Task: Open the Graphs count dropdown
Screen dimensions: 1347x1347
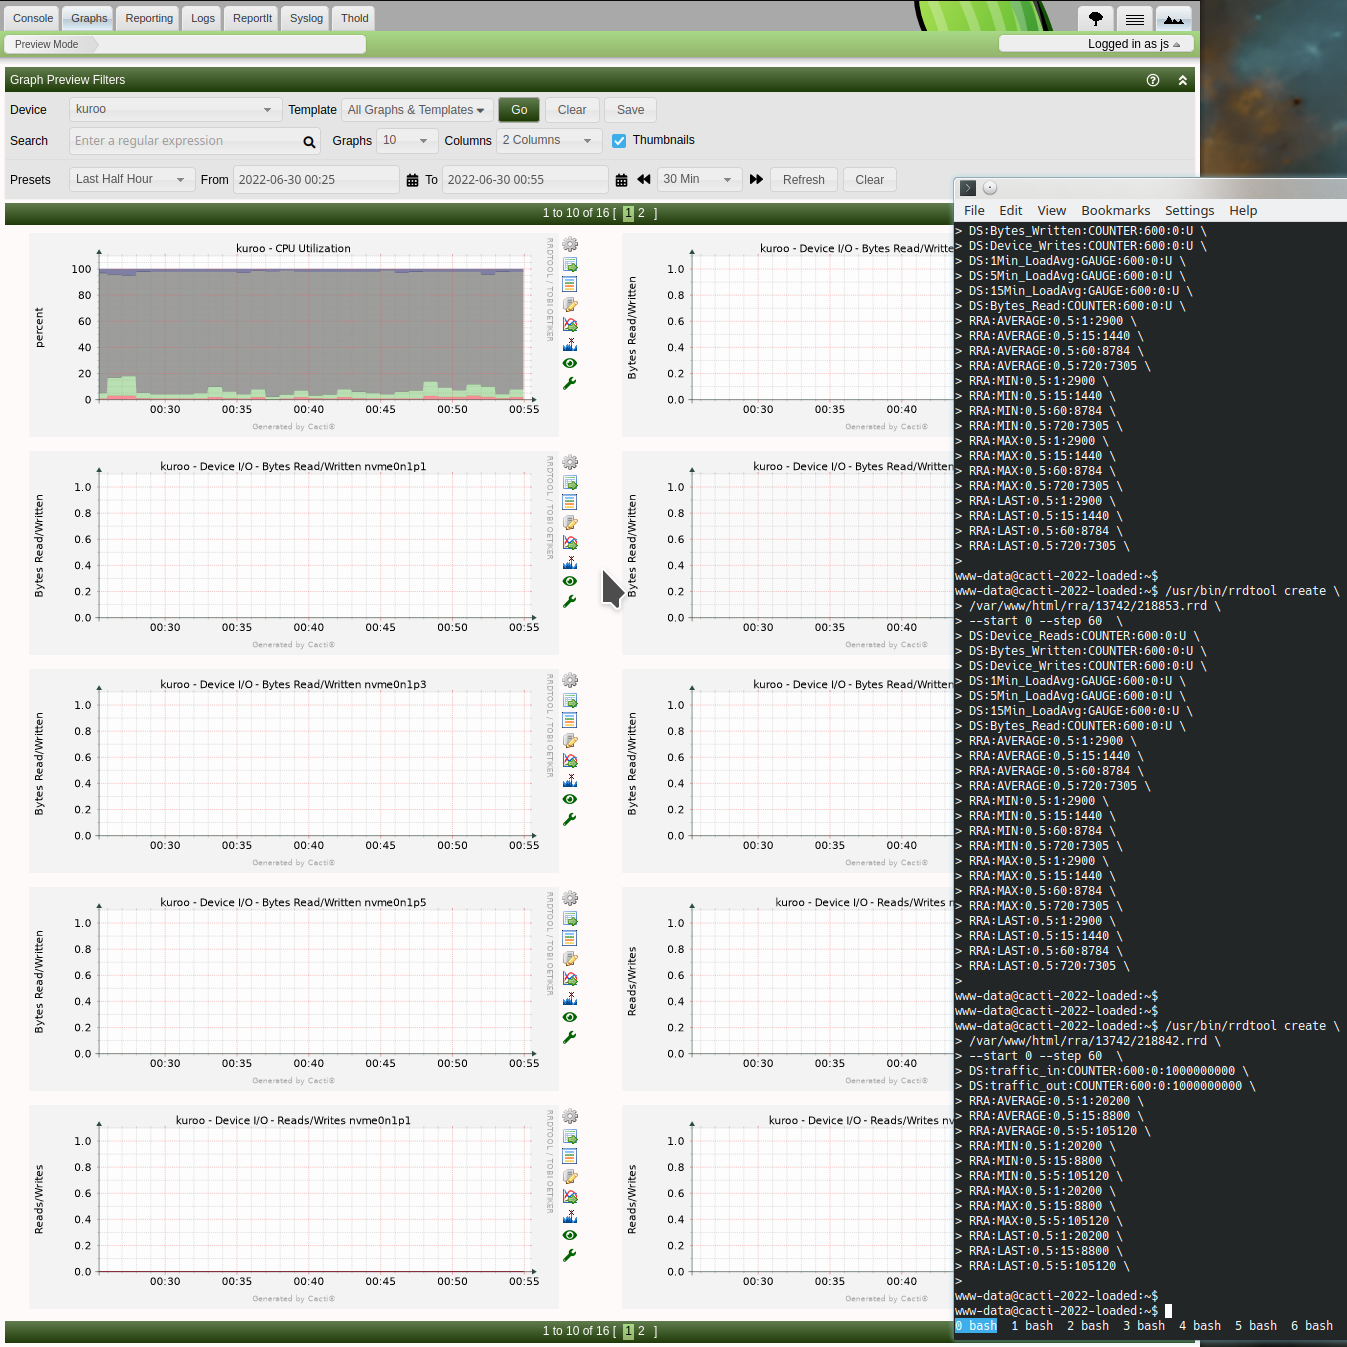Action: coord(407,141)
